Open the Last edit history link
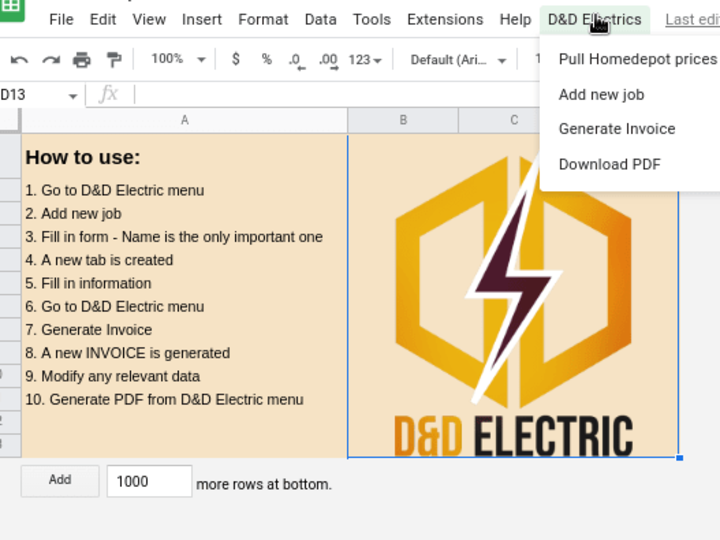This screenshot has width=720, height=540. [692, 20]
